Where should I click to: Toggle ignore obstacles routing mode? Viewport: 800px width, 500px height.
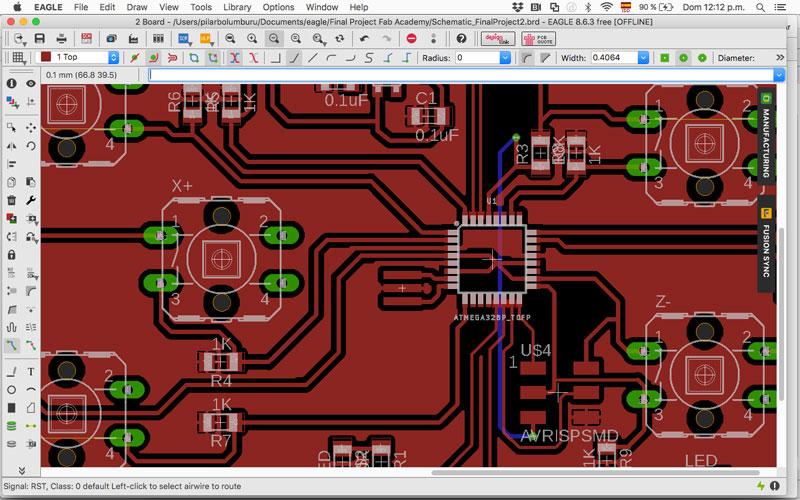tap(135, 58)
